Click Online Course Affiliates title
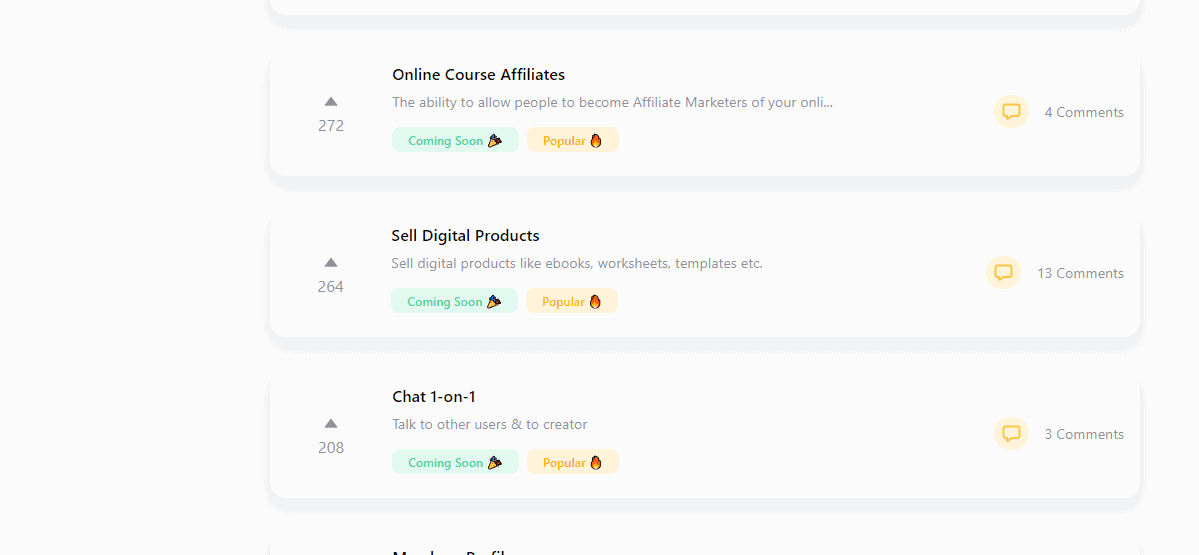This screenshot has width=1199, height=555. (x=478, y=75)
